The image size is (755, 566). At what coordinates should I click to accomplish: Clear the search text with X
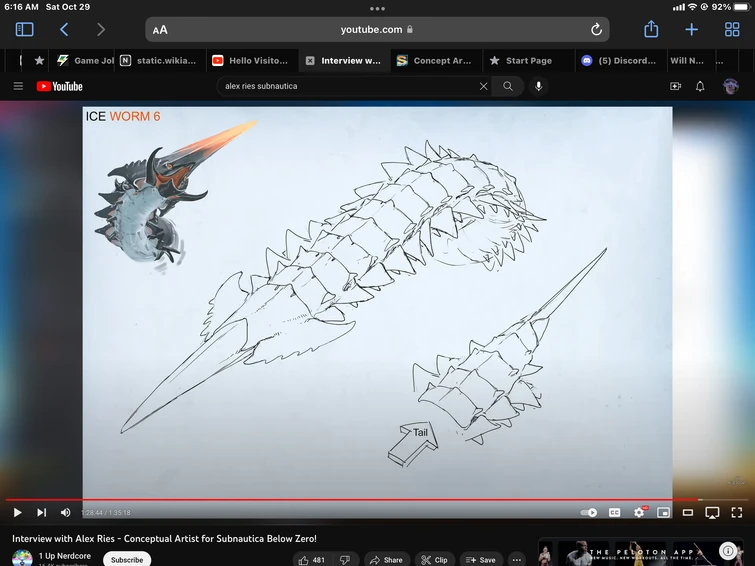click(483, 86)
